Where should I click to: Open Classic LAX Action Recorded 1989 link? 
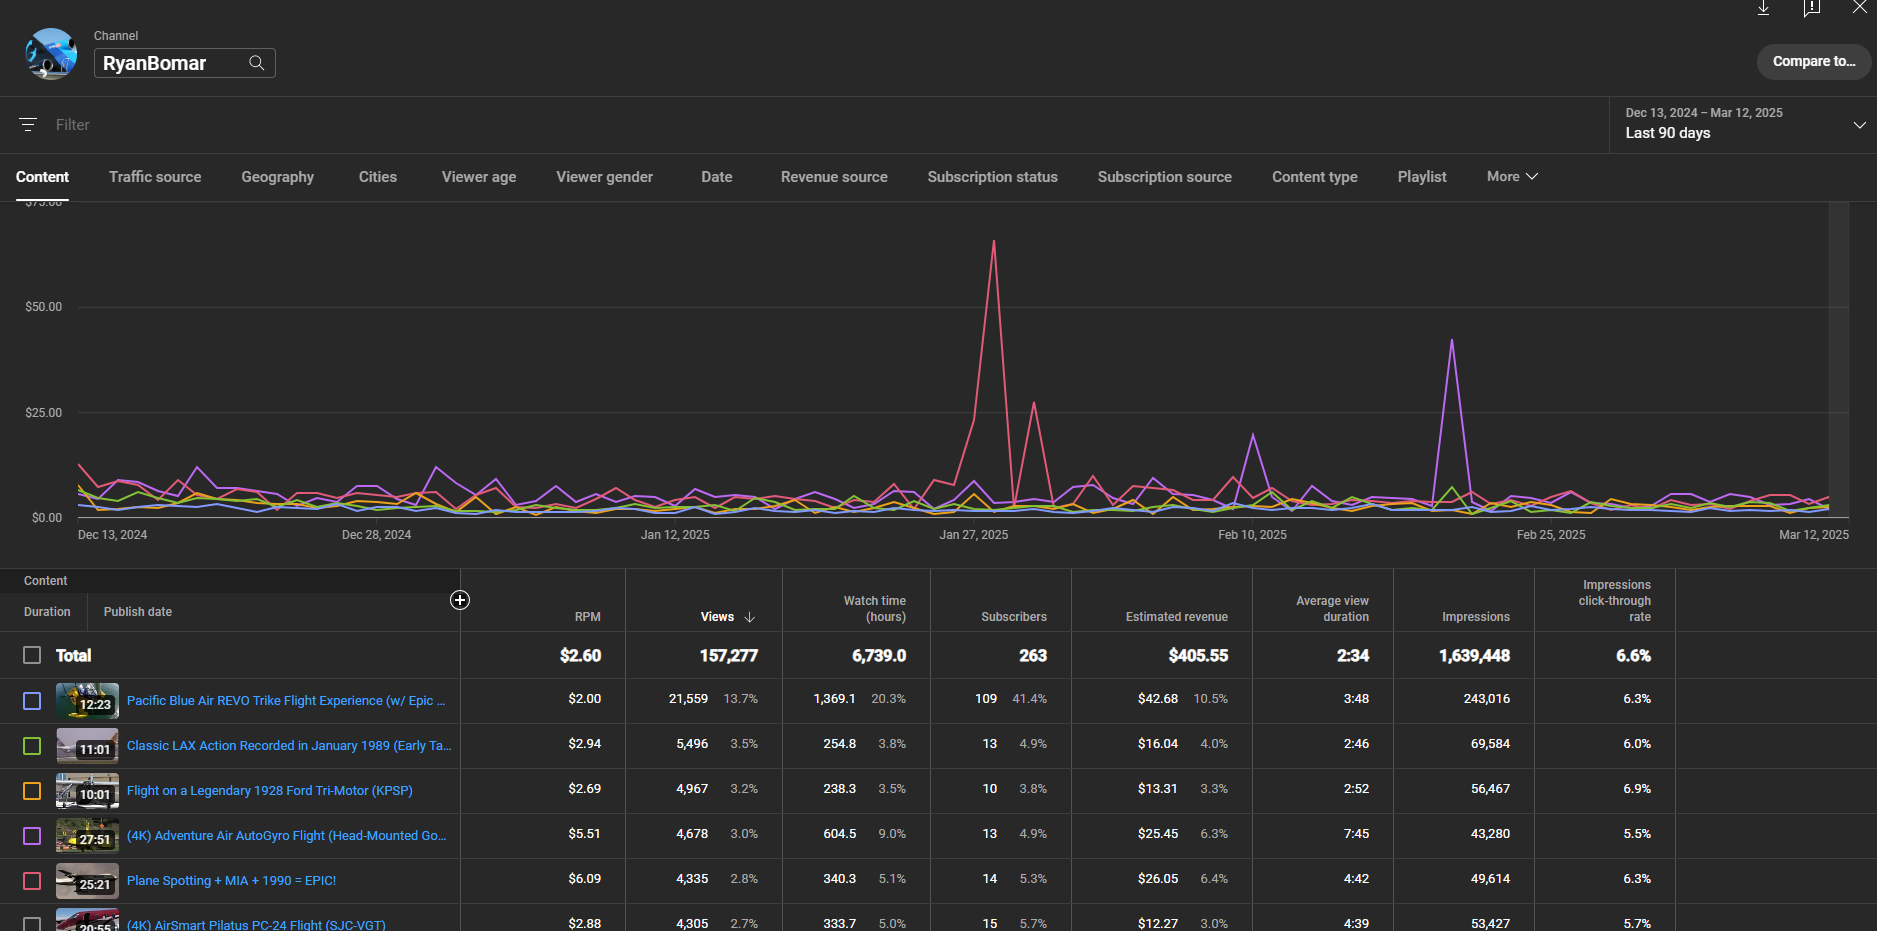click(289, 746)
